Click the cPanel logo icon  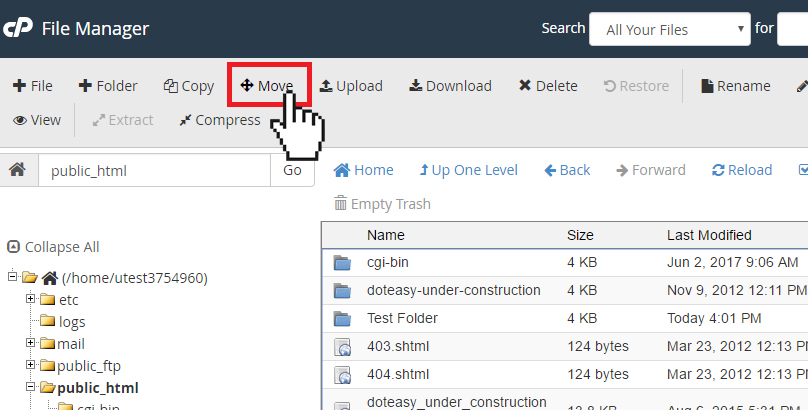[18, 27]
